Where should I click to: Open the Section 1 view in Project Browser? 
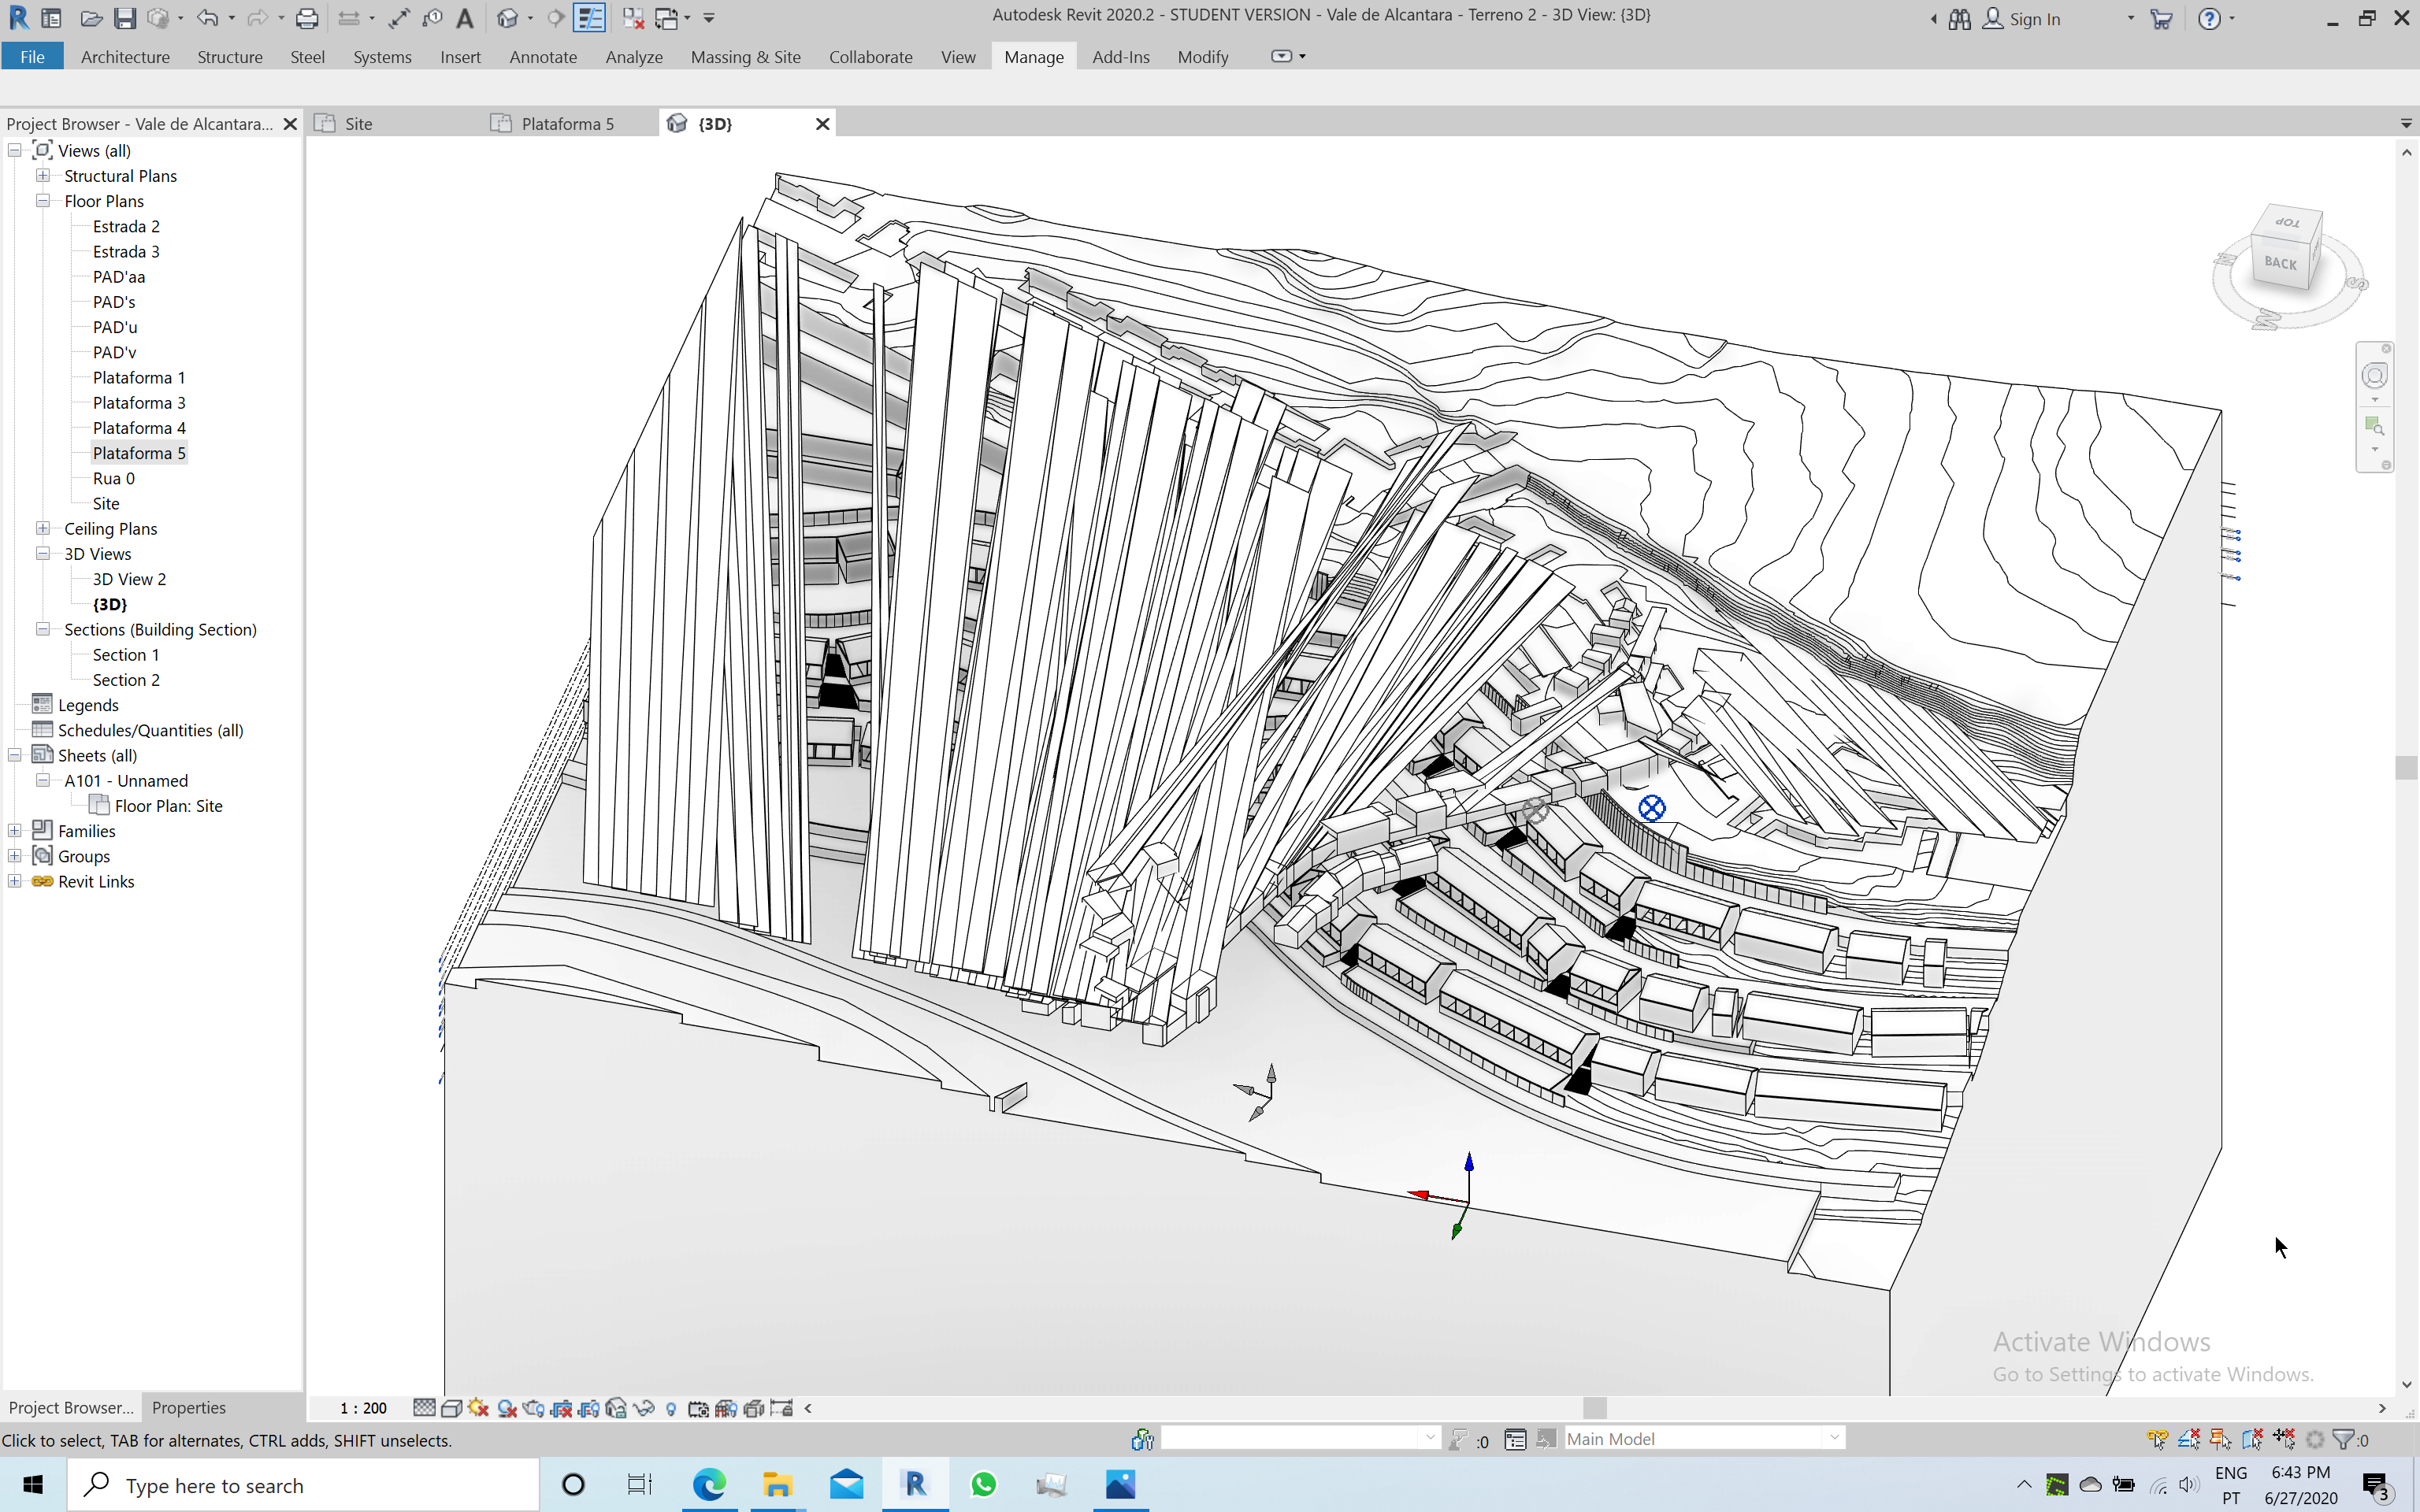[x=125, y=654]
